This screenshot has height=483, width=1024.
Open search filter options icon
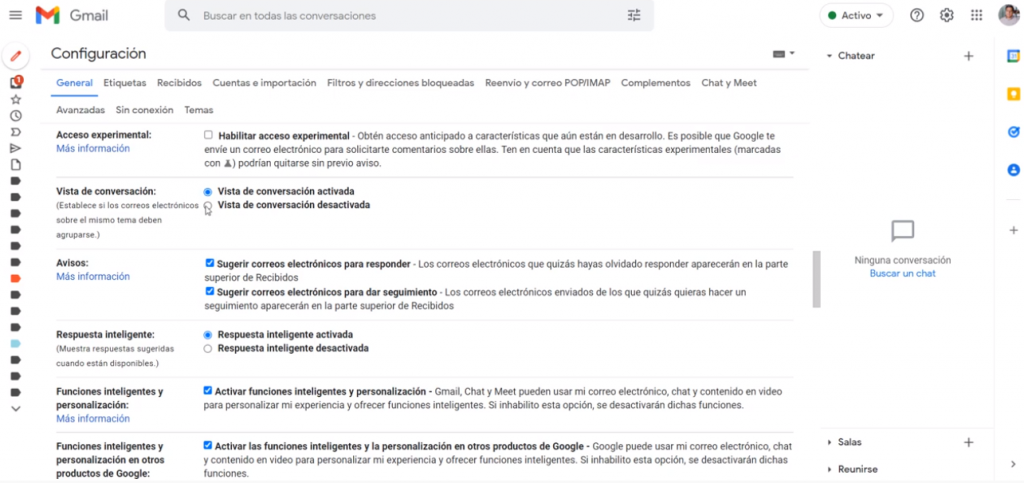634,16
